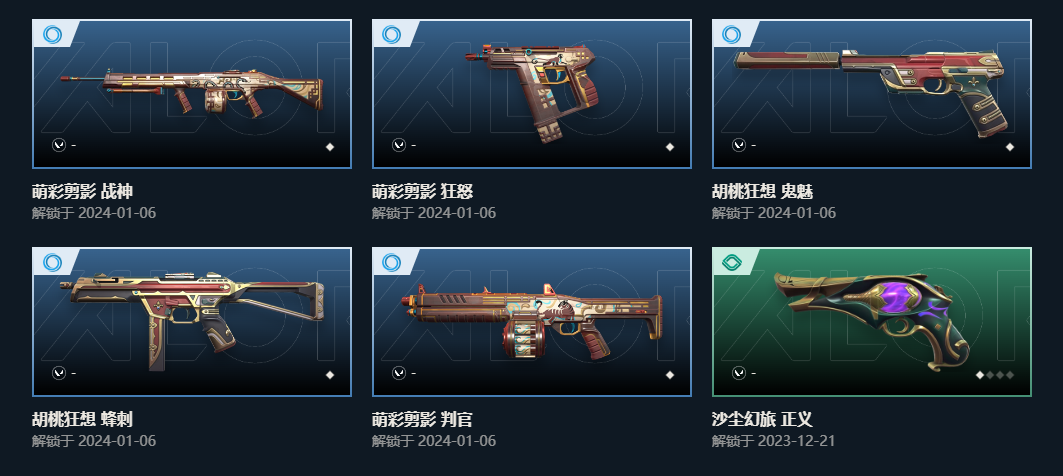The image size is (1063, 476).
Task: Click the level diamond on 蜂刺 card
Action: pyautogui.click(x=330, y=374)
